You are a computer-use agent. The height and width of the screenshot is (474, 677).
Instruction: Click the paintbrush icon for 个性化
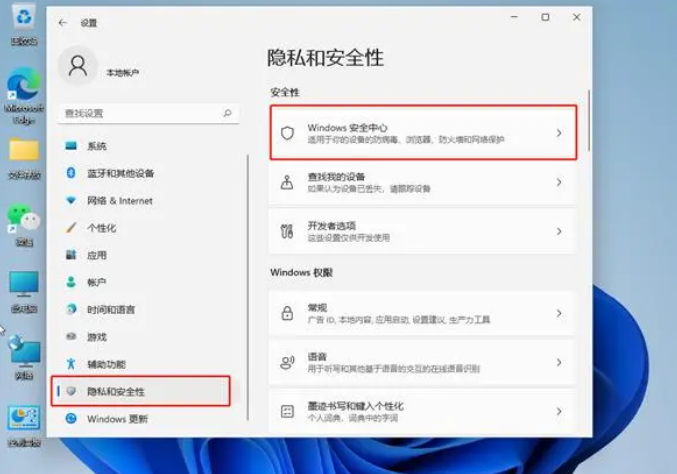click(71, 228)
